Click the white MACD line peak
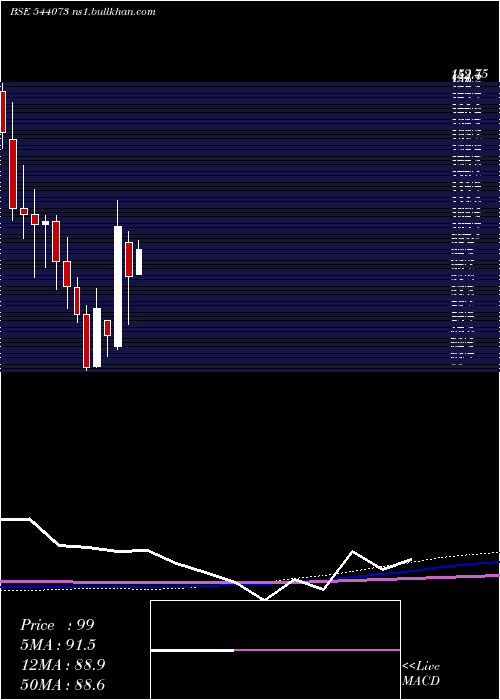 pos(353,552)
